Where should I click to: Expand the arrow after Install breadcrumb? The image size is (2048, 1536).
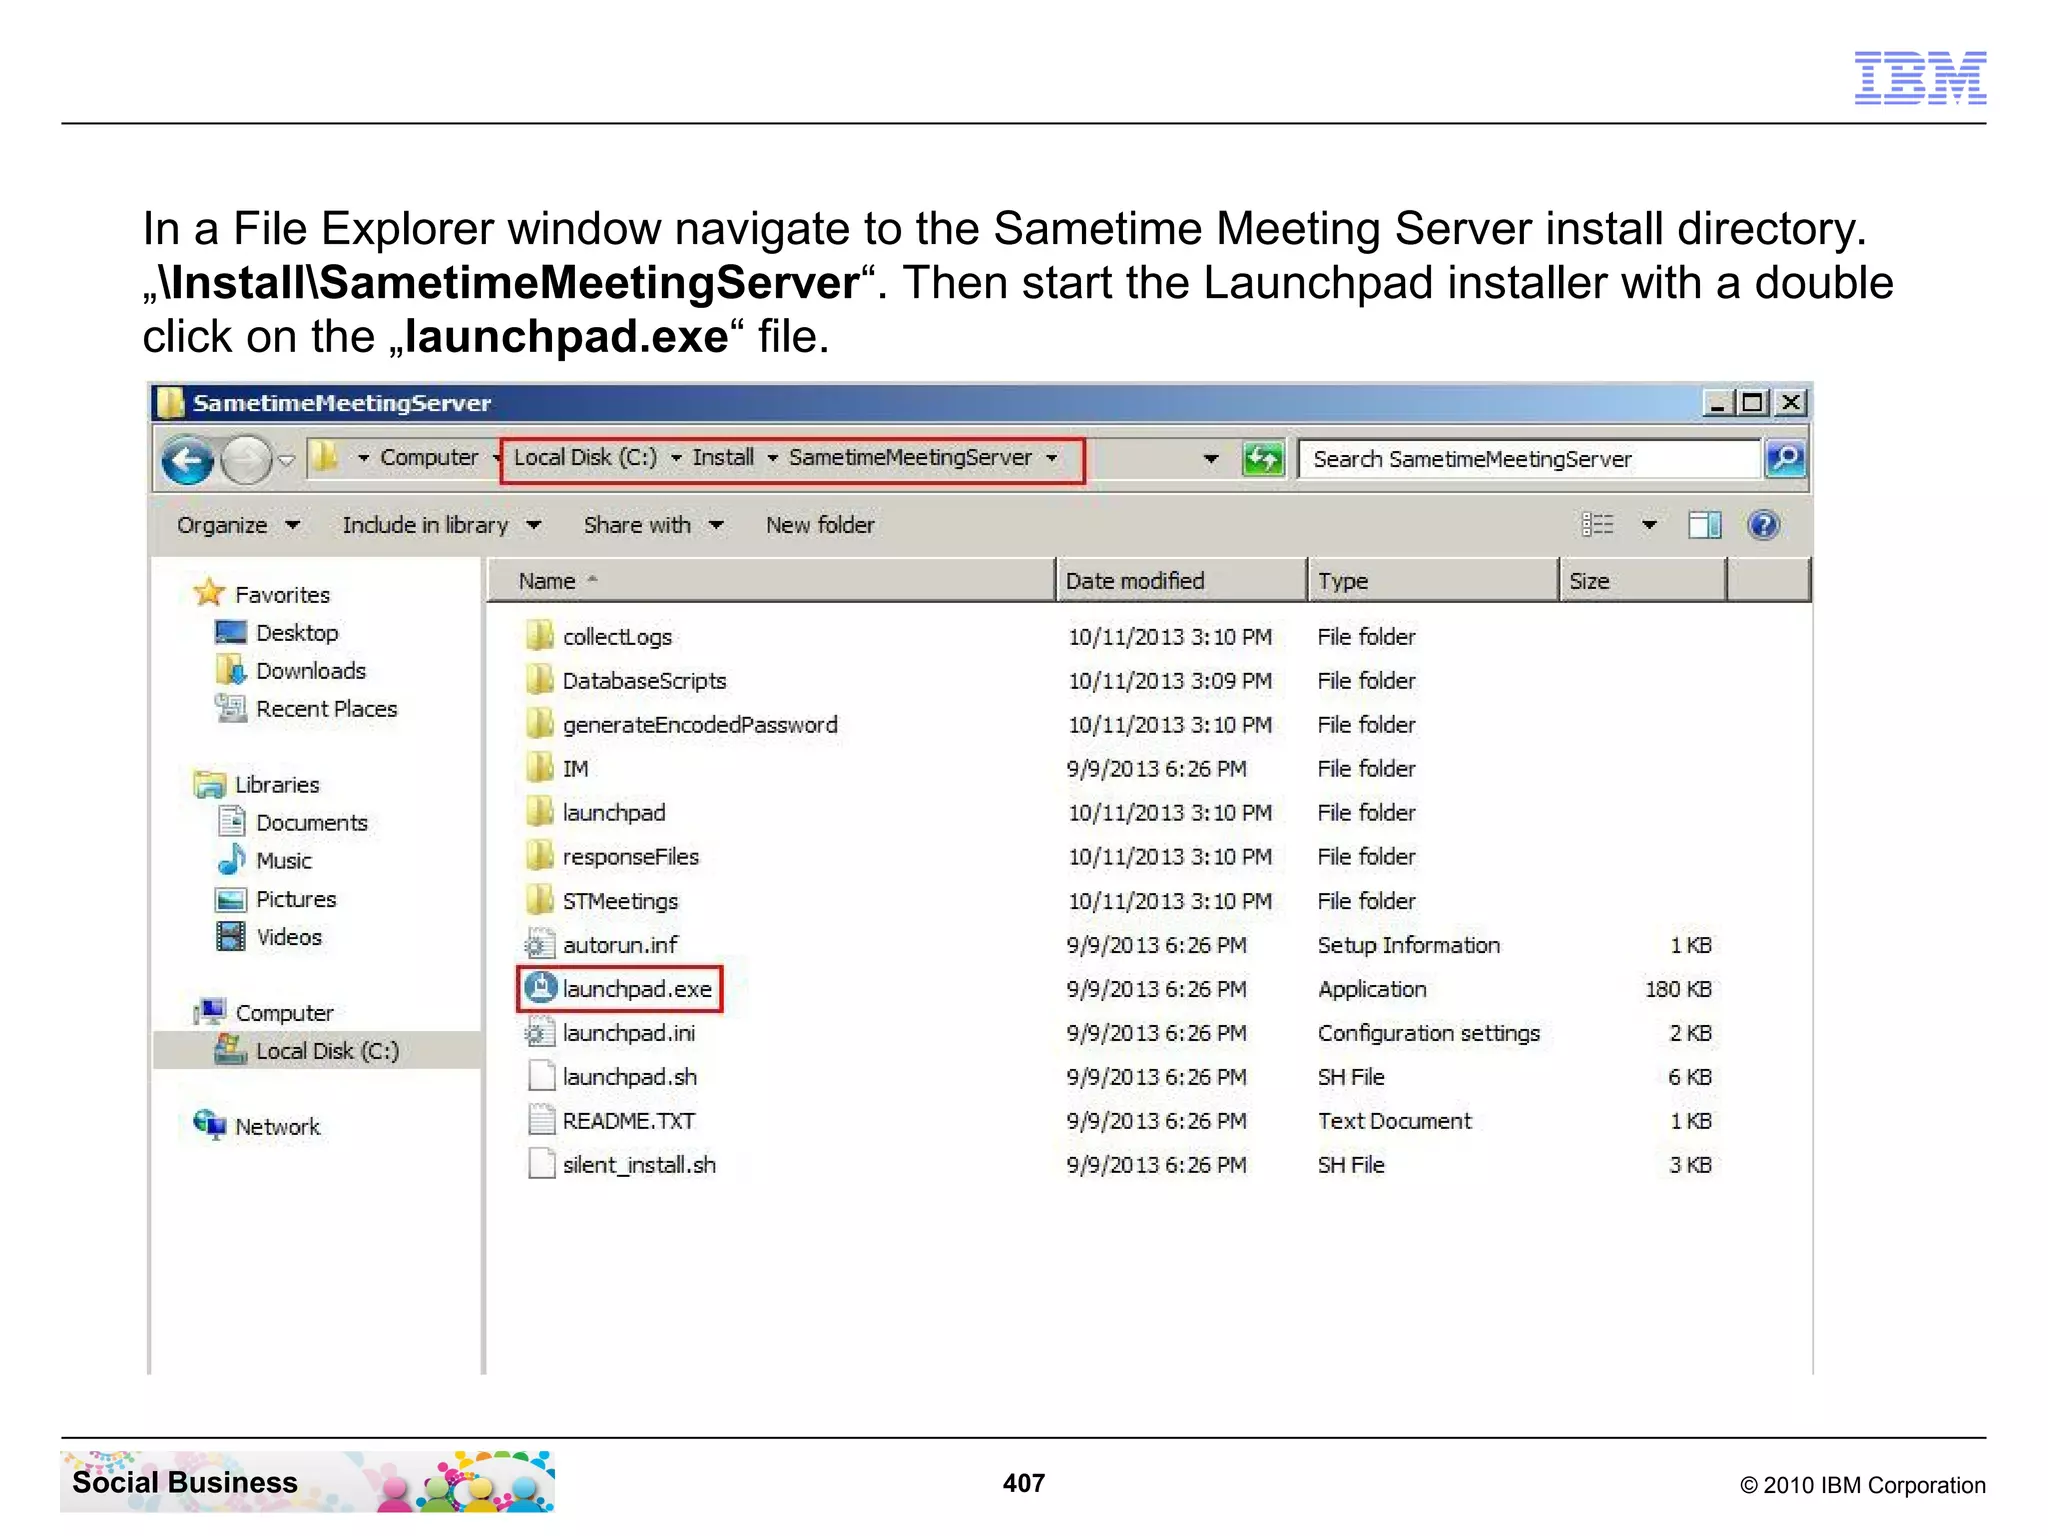(773, 458)
